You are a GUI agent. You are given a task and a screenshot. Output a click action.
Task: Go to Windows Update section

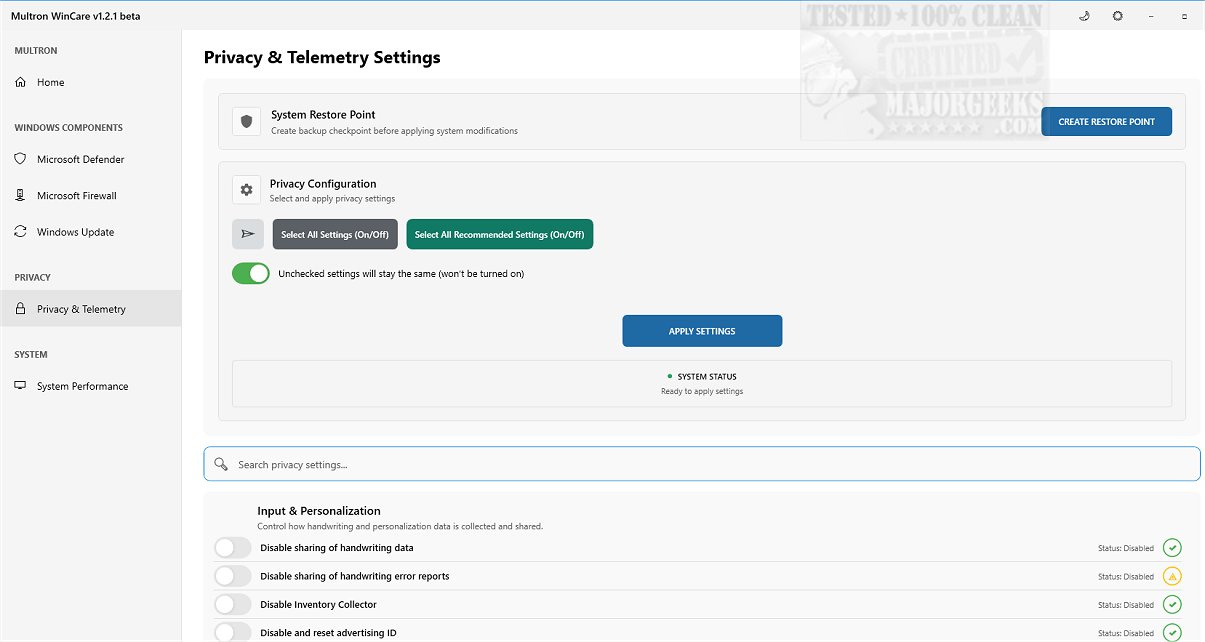point(75,232)
